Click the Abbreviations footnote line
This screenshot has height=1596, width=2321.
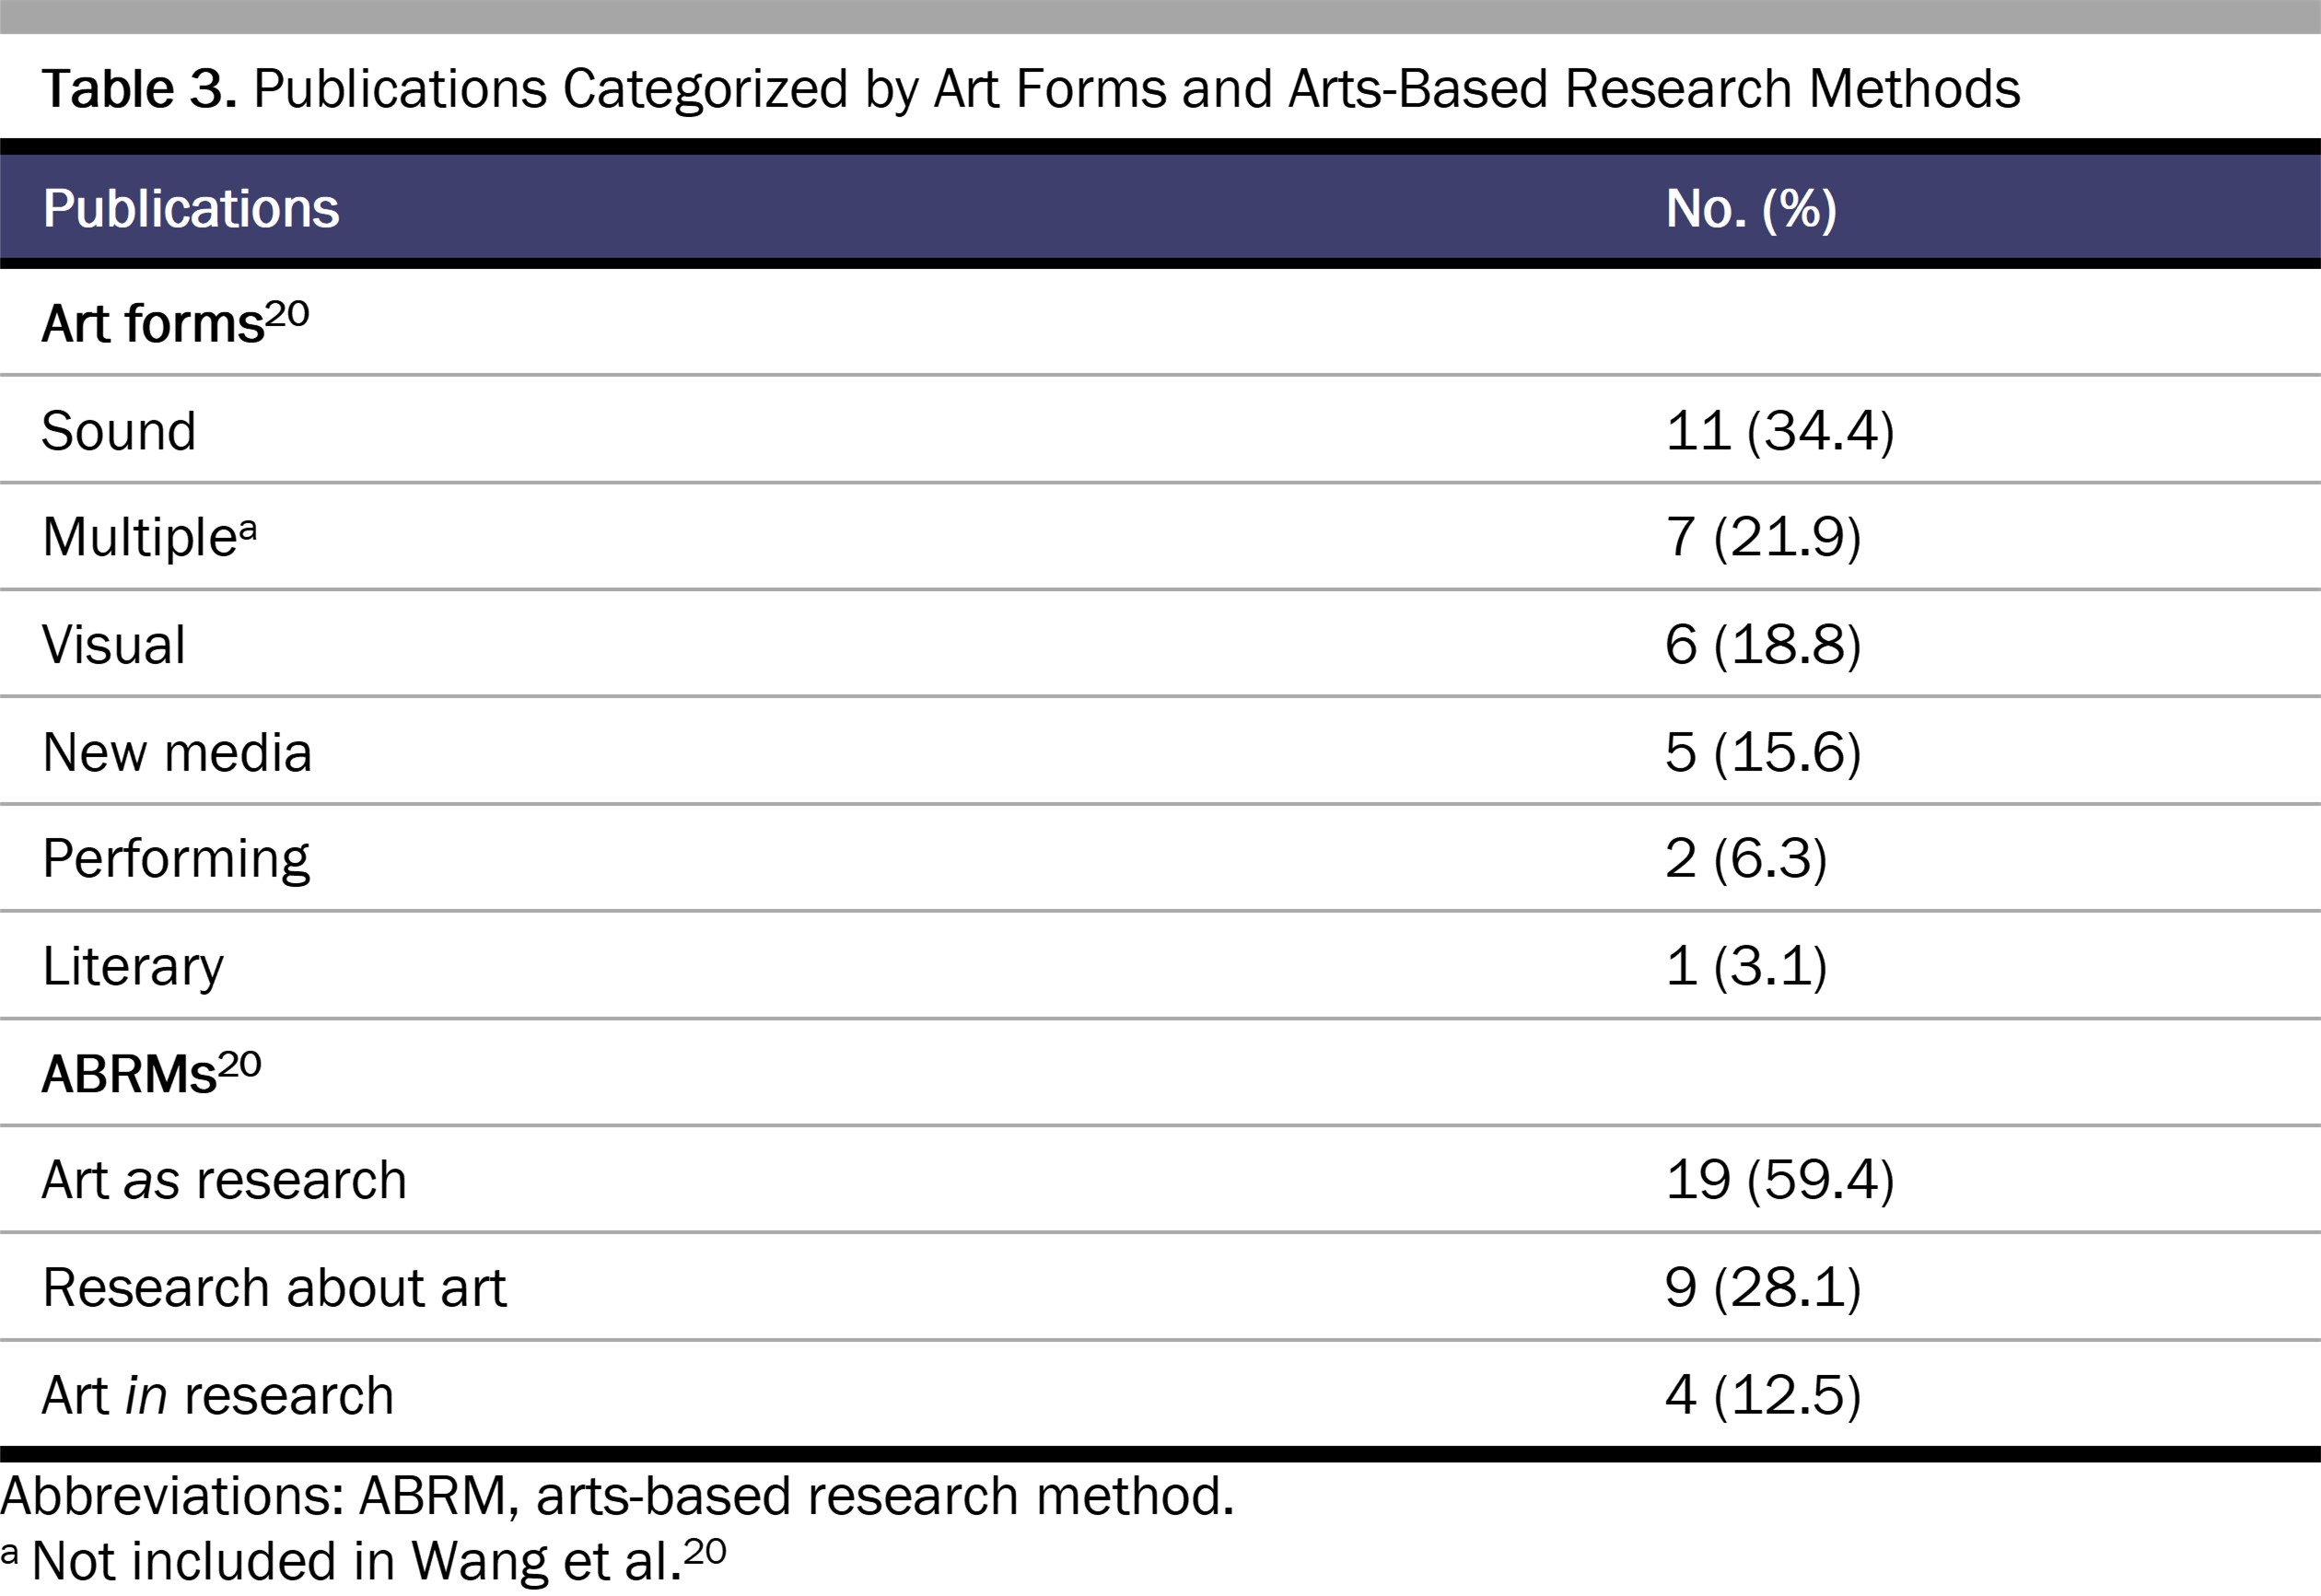618,1496
